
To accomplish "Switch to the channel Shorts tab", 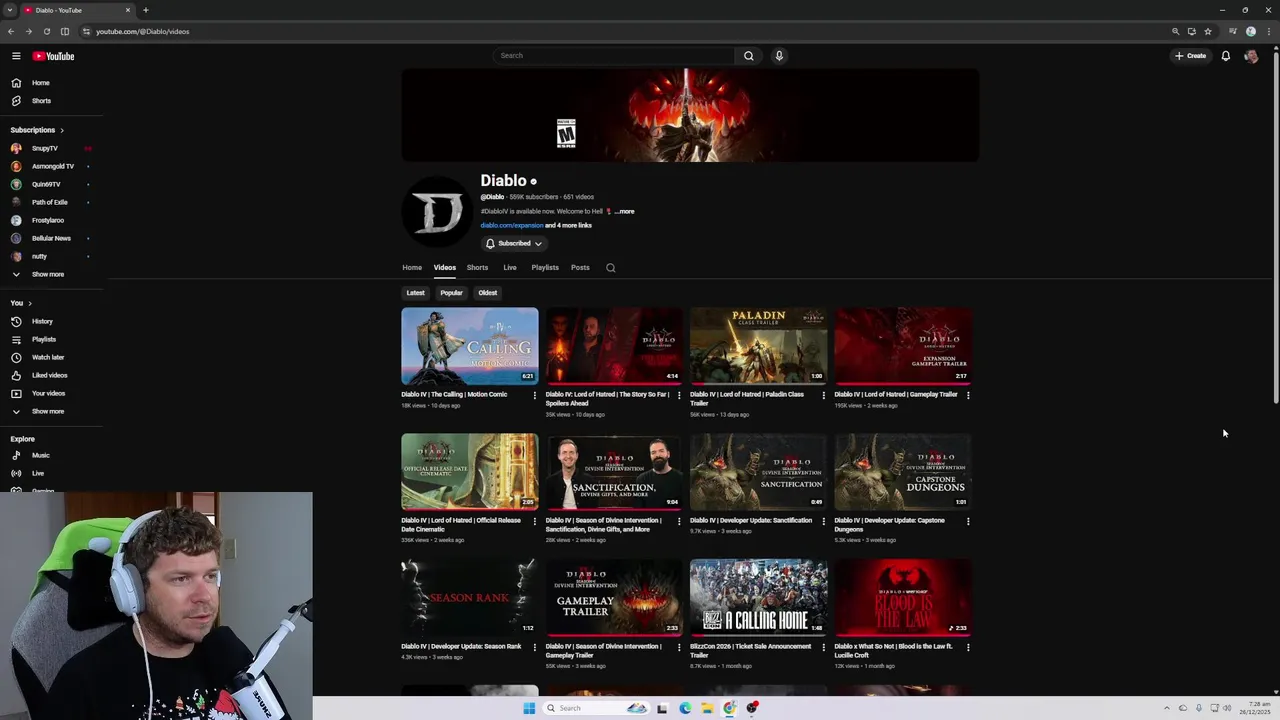I will click(x=477, y=268).
